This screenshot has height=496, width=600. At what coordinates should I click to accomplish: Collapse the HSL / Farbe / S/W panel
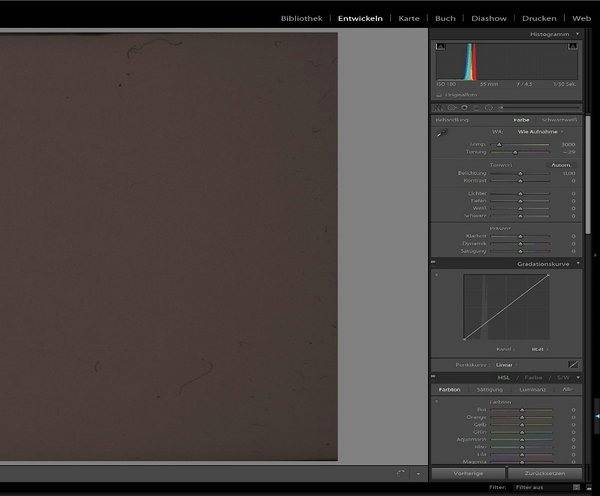point(578,377)
